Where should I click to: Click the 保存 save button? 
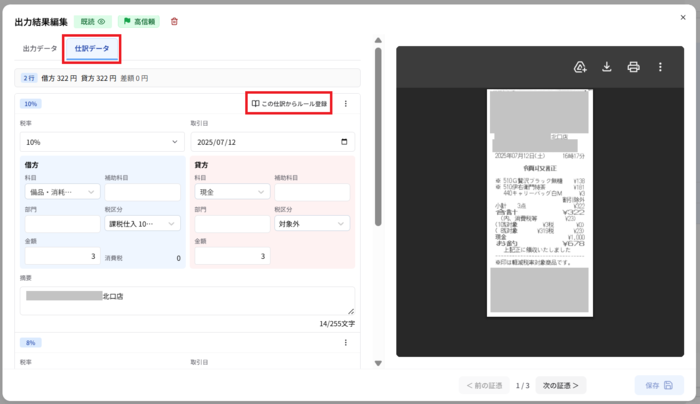click(659, 385)
